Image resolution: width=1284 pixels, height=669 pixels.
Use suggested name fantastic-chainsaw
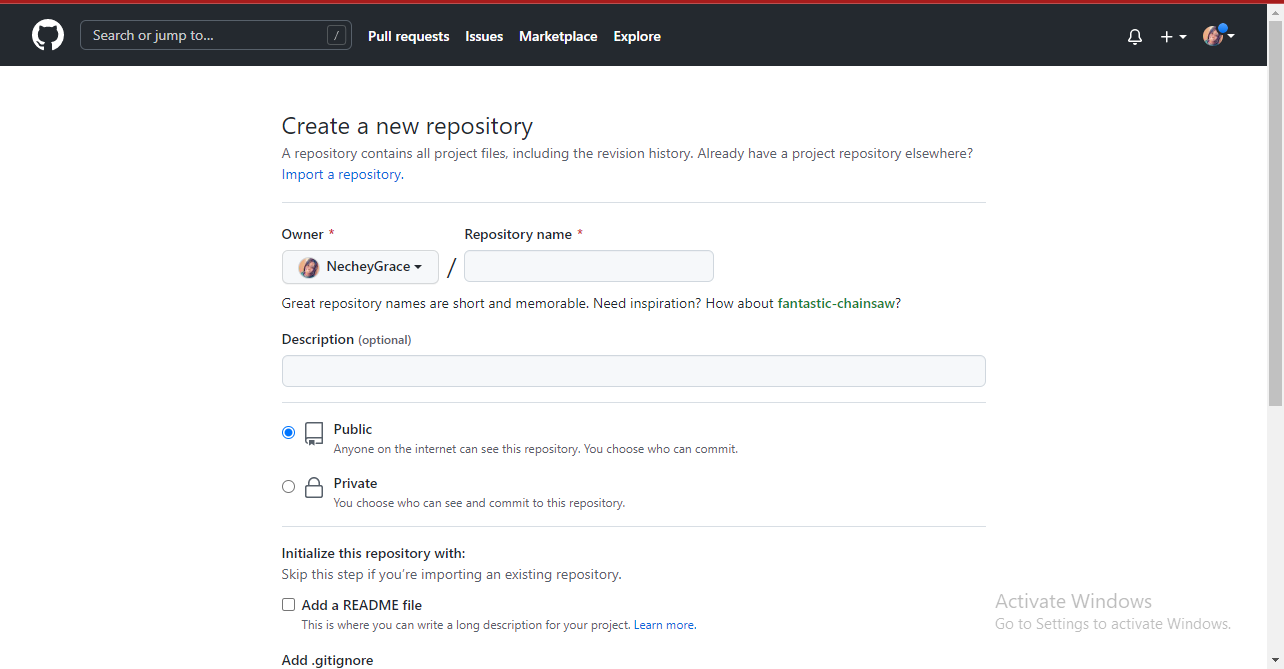[x=836, y=303]
